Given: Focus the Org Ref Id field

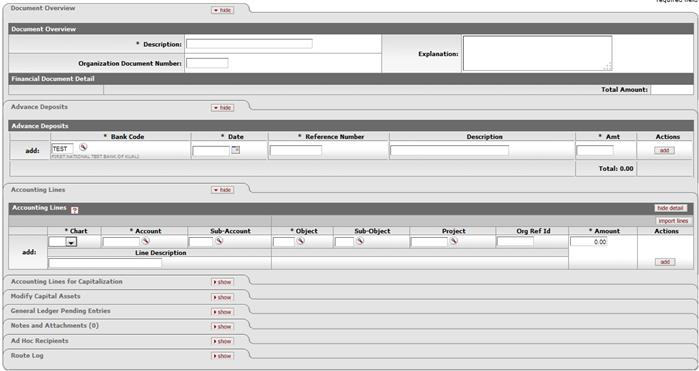Looking at the screenshot, I should pos(515,242).
